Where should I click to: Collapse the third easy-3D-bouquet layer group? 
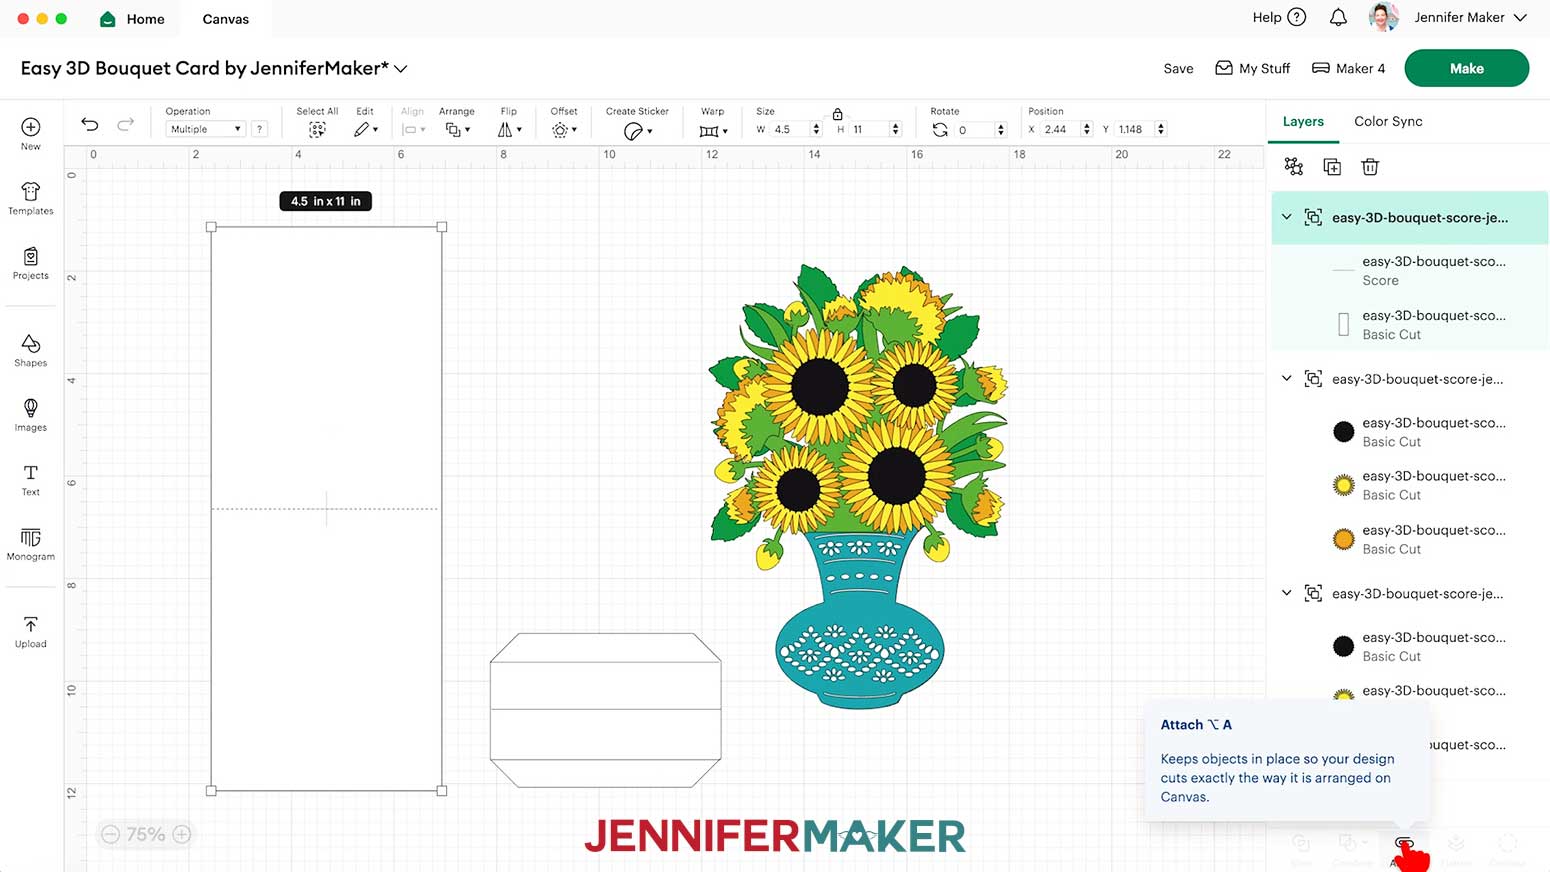pyautogui.click(x=1287, y=593)
